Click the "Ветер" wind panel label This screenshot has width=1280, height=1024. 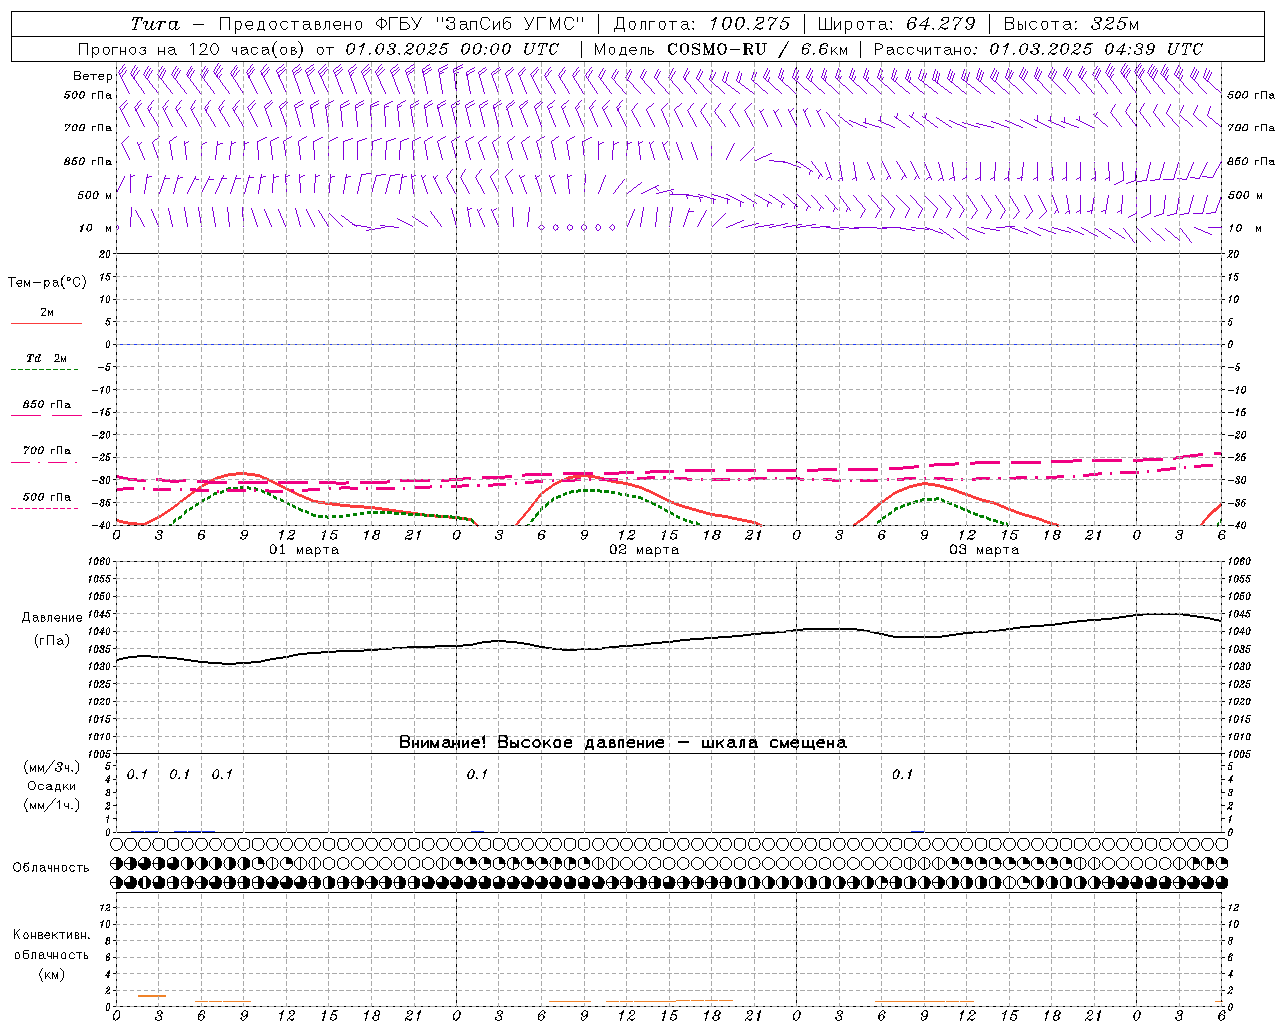click(x=92, y=76)
